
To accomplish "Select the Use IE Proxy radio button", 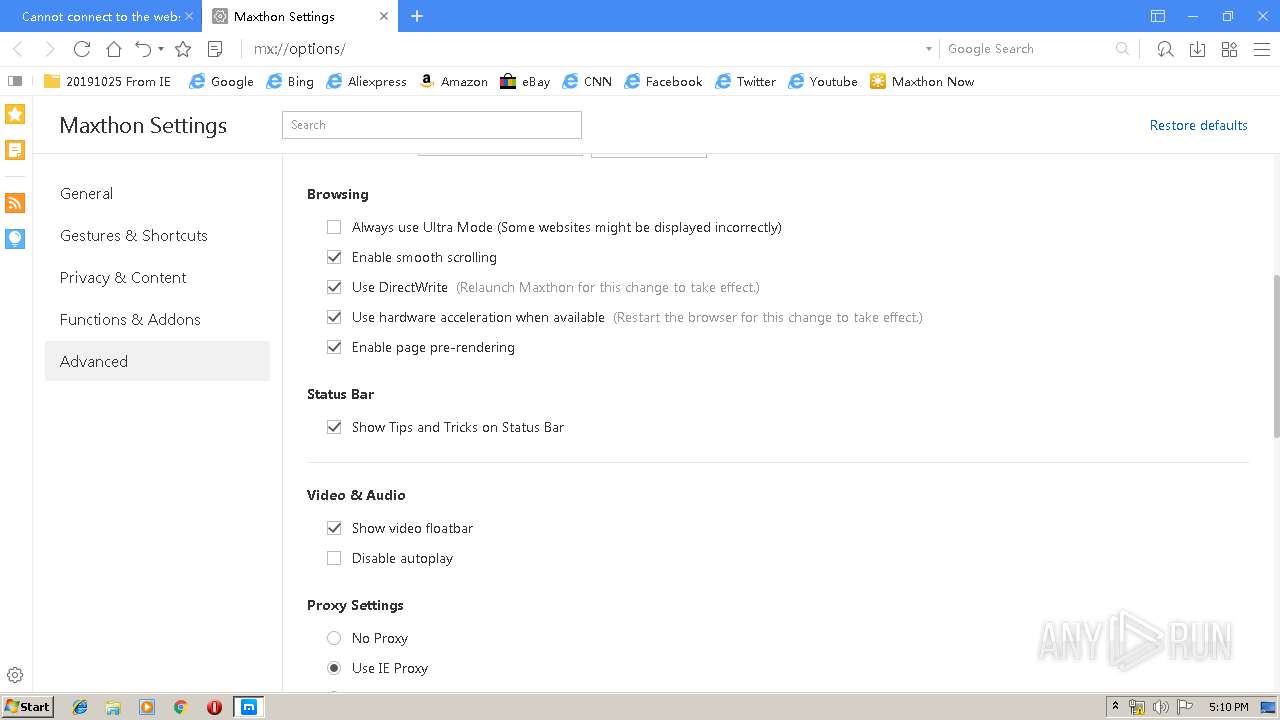I will pos(334,668).
